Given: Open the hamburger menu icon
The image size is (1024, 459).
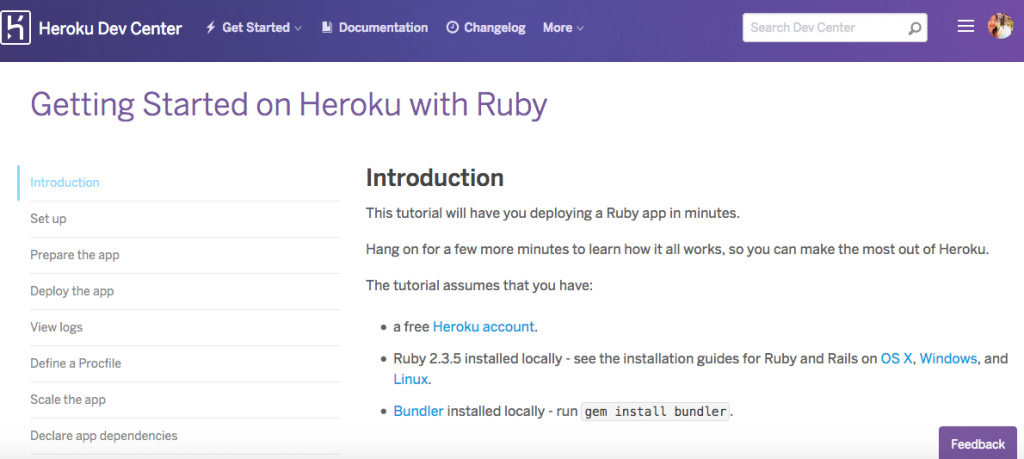Looking at the screenshot, I should (x=965, y=26).
